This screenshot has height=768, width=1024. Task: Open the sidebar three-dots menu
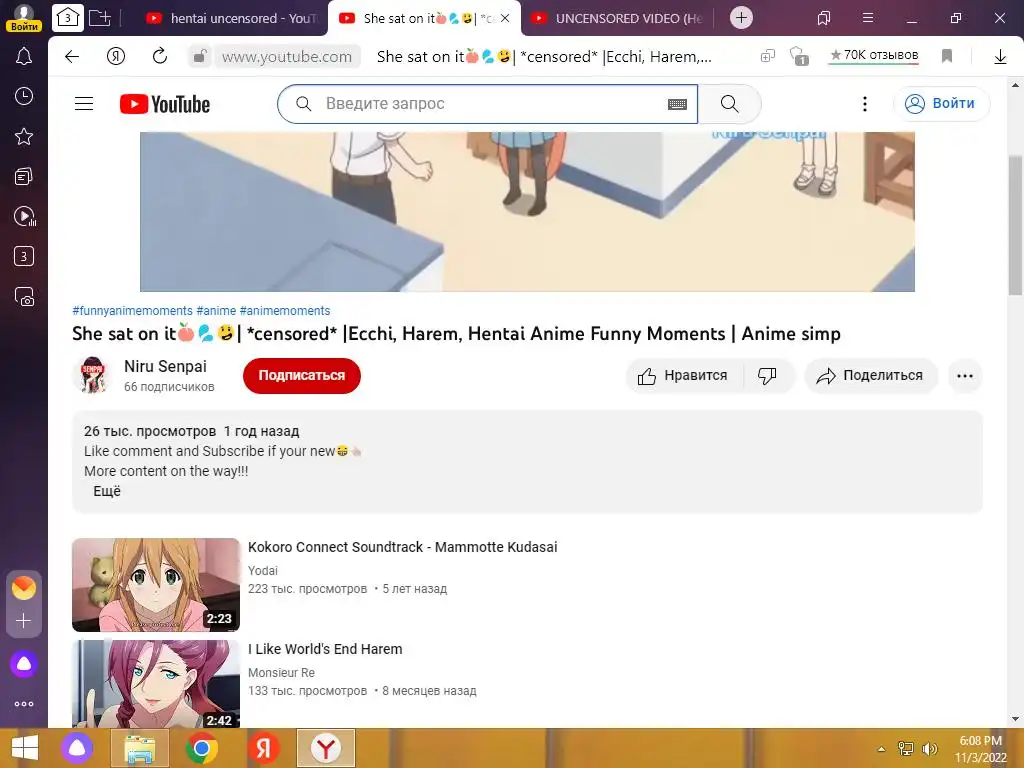pos(24,704)
